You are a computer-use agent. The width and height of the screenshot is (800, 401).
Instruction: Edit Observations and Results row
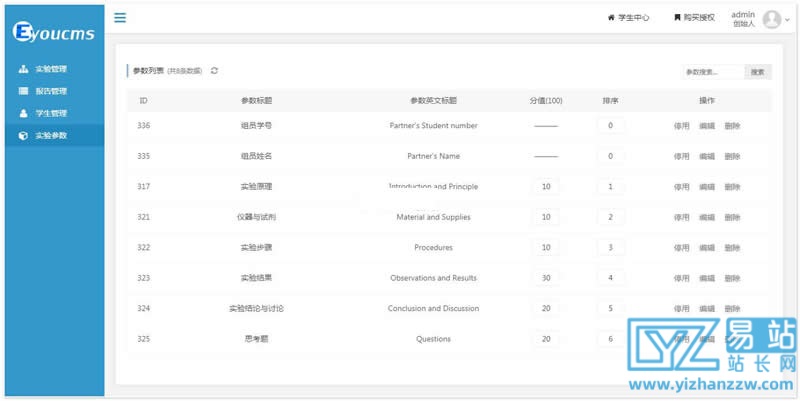coord(707,278)
